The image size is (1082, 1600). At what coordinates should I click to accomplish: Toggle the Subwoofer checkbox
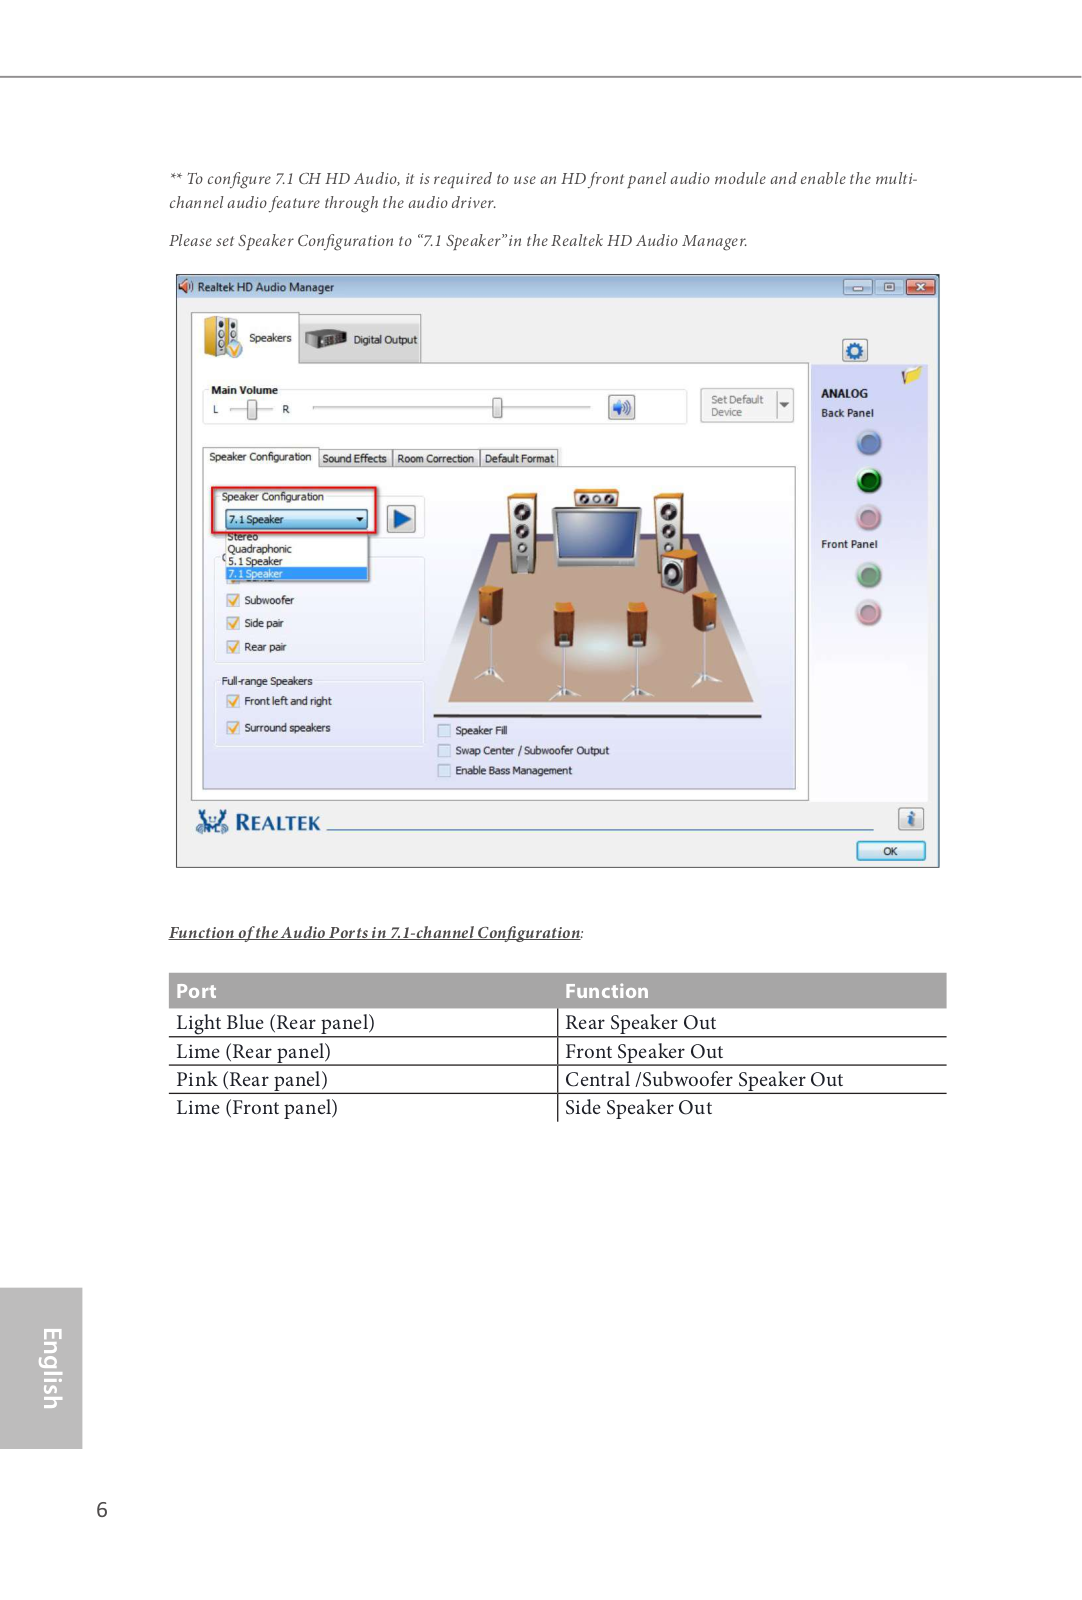(x=233, y=600)
